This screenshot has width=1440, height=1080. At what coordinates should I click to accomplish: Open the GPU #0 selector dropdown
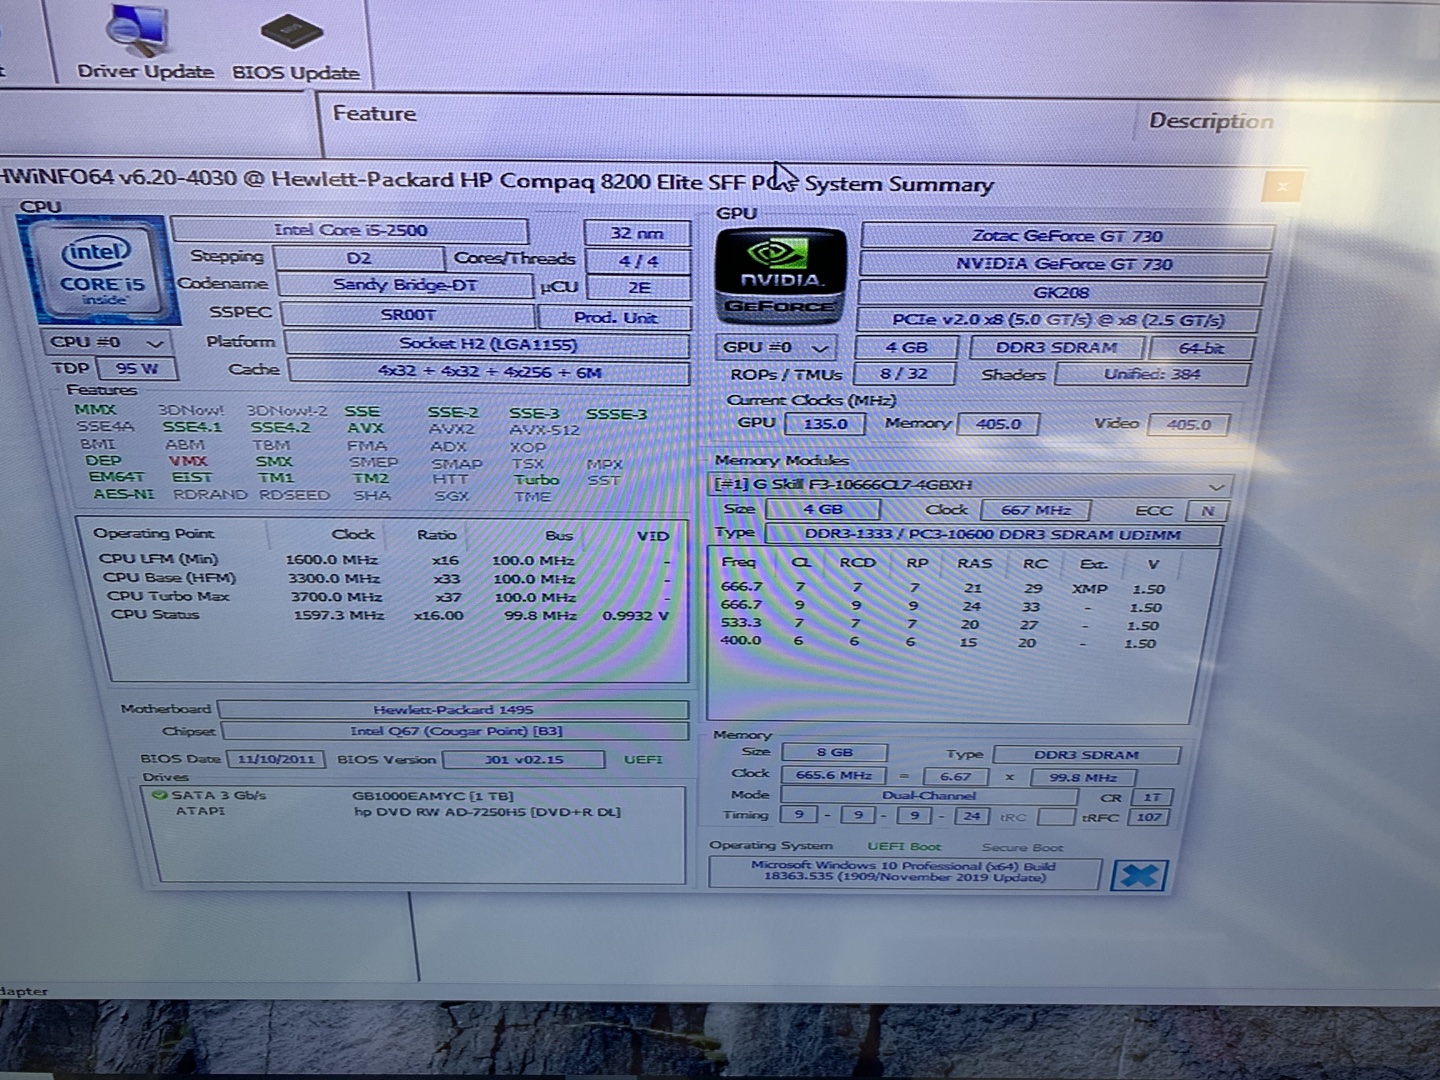click(x=776, y=348)
